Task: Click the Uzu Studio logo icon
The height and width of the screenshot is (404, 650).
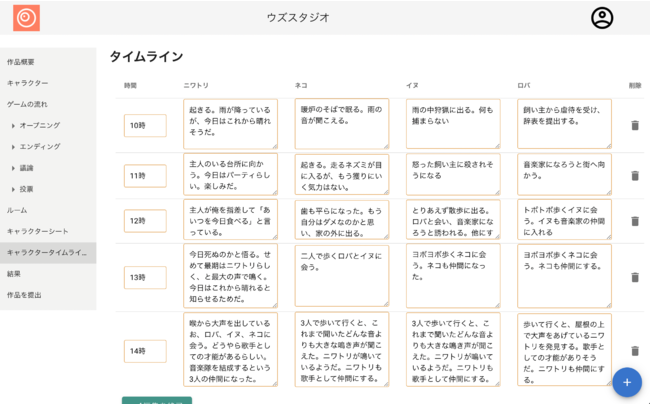Action: pyautogui.click(x=26, y=18)
